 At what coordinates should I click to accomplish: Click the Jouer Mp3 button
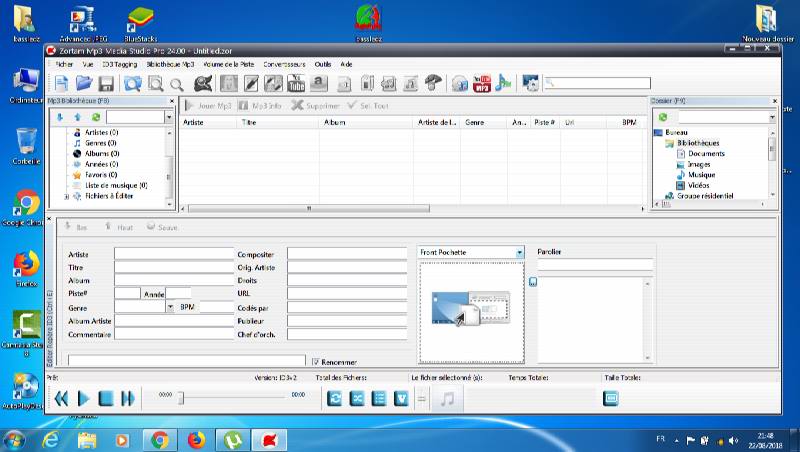[x=208, y=106]
